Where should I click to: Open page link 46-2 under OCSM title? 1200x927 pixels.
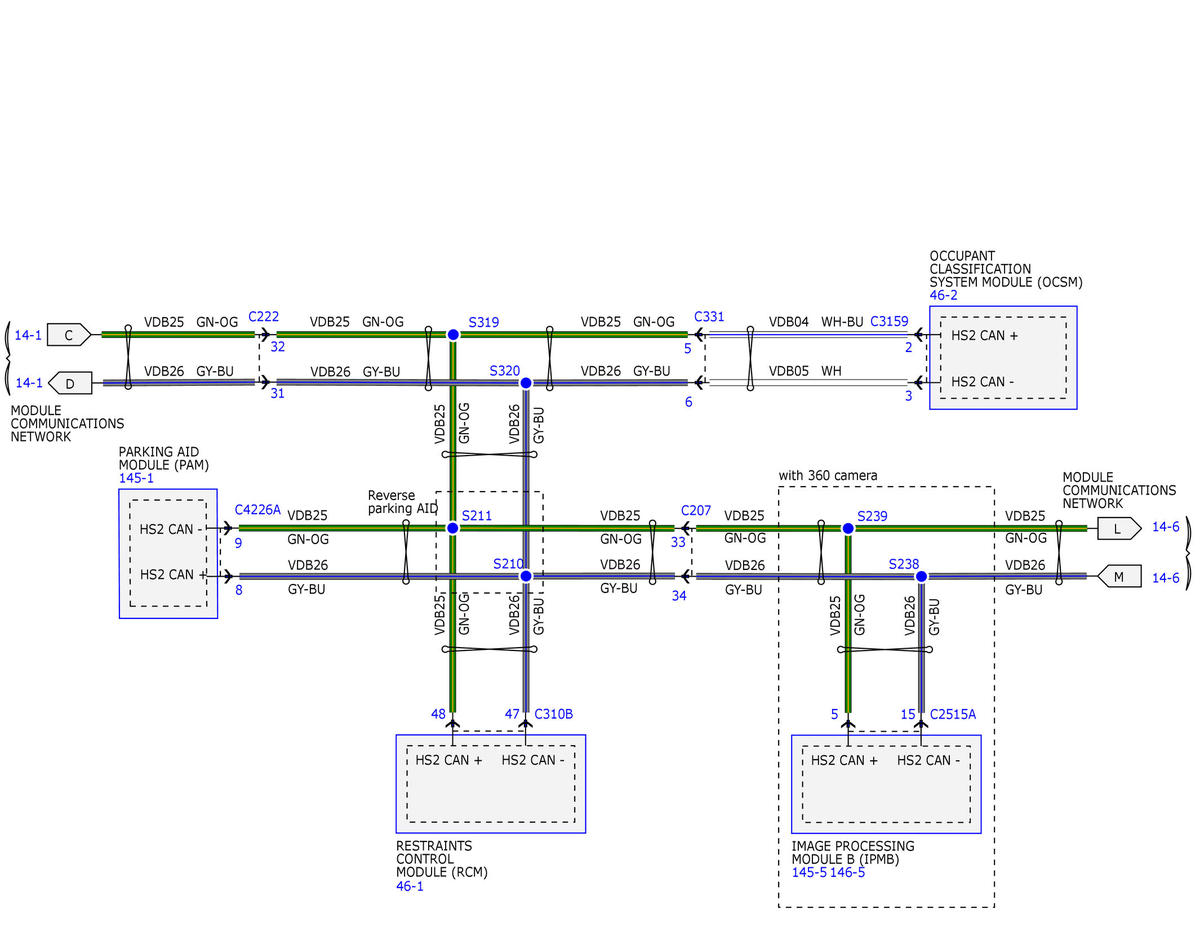pyautogui.click(x=943, y=296)
